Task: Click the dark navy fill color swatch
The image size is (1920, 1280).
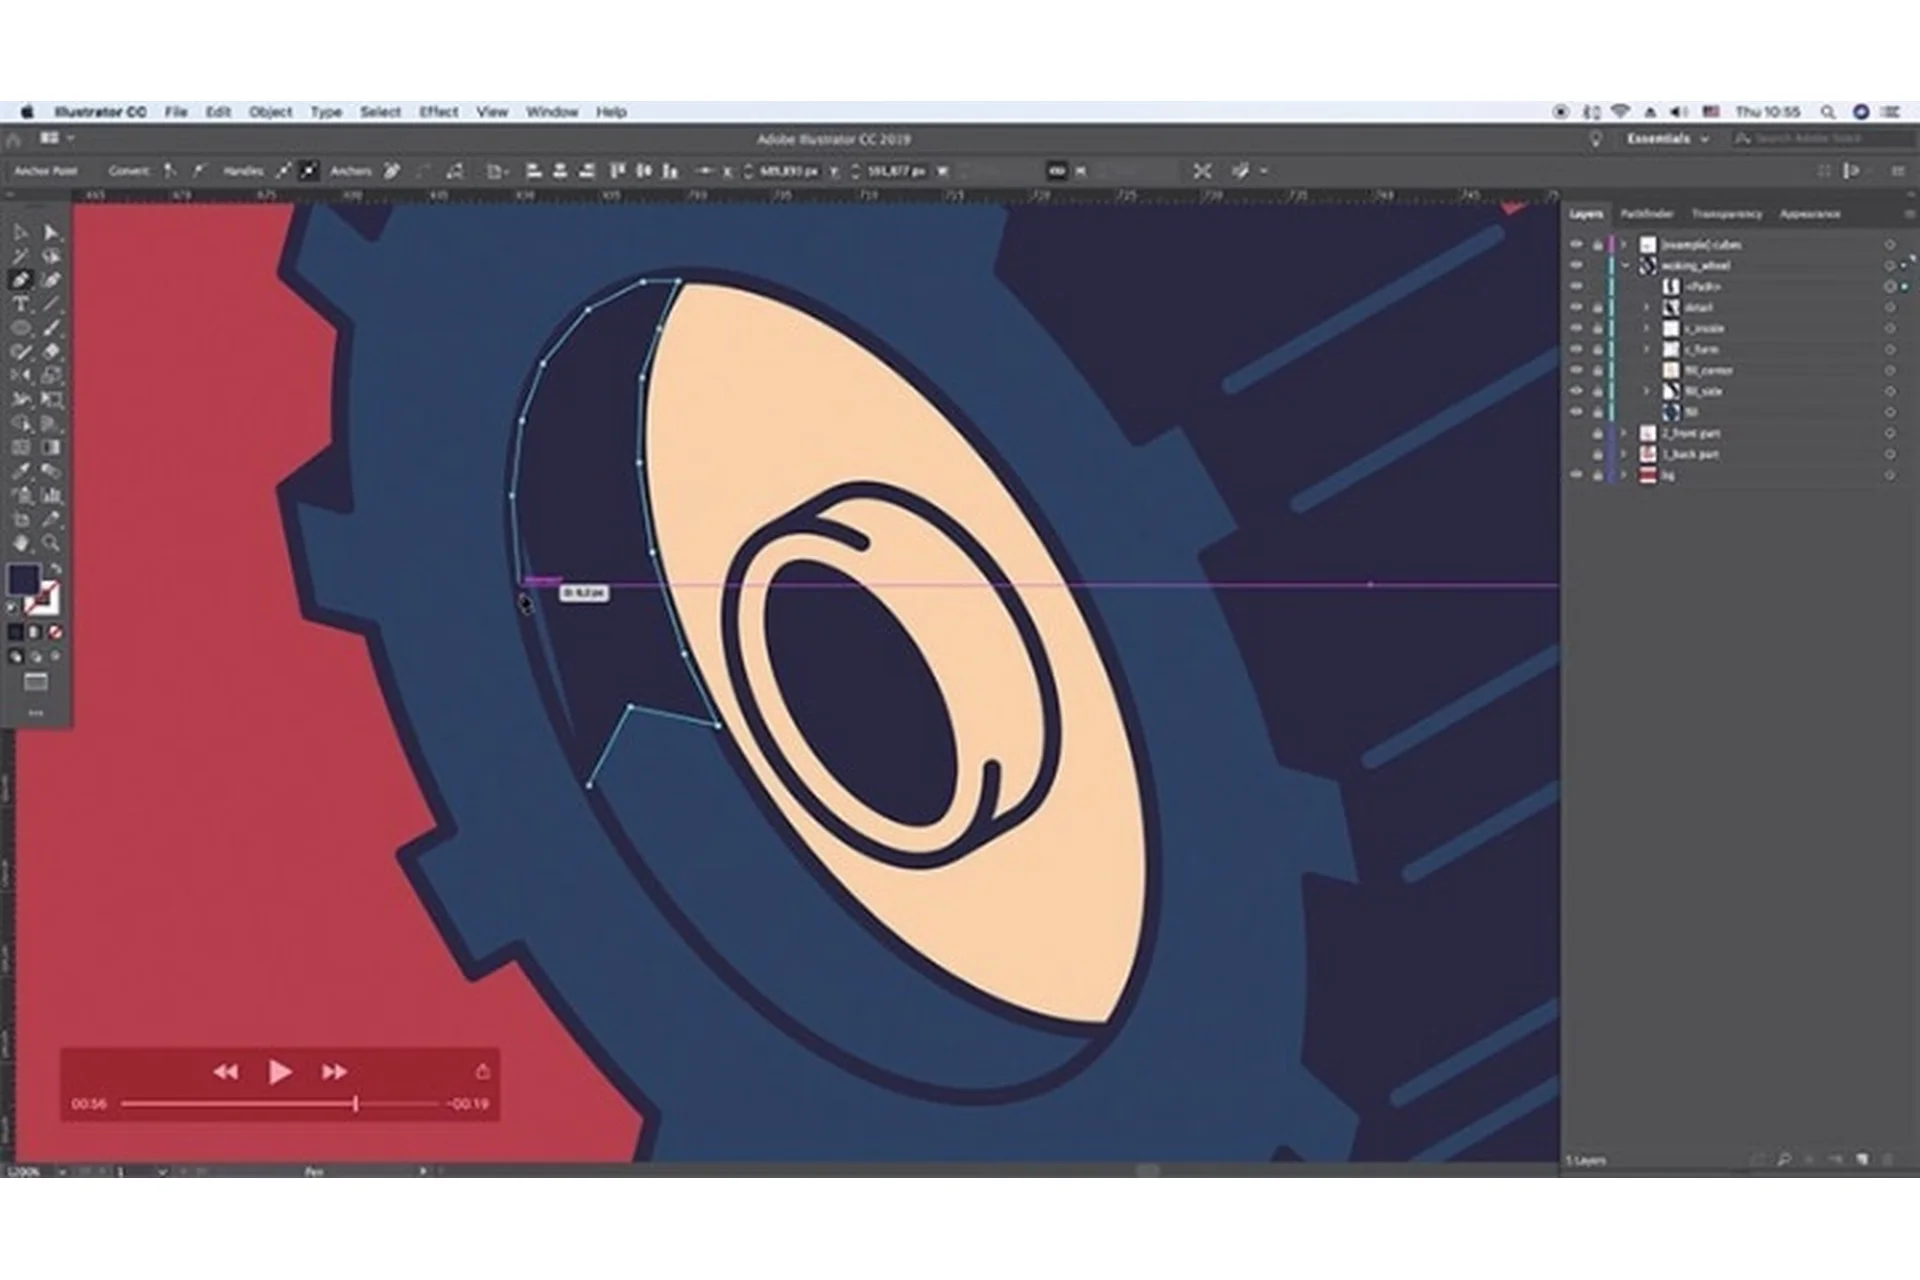Action: pyautogui.click(x=24, y=579)
